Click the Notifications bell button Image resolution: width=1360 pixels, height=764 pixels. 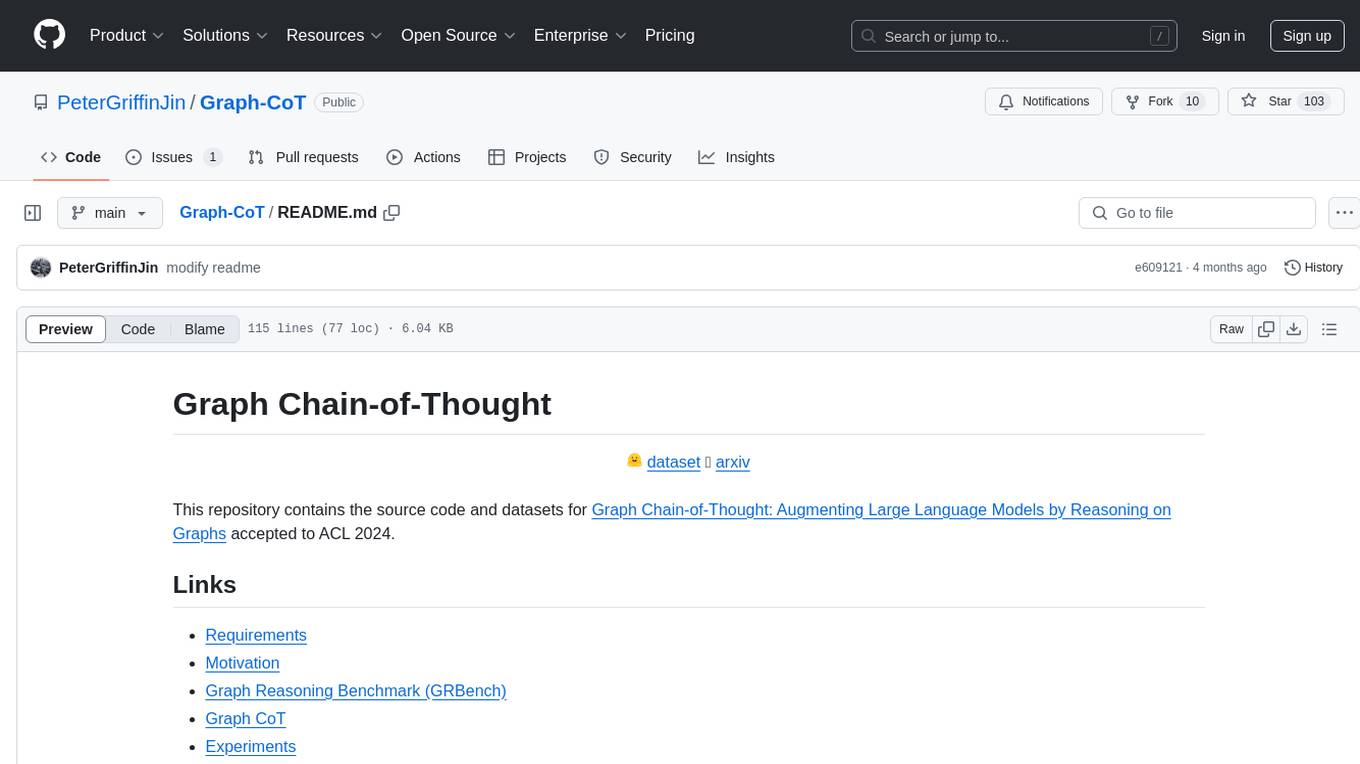(x=1044, y=101)
